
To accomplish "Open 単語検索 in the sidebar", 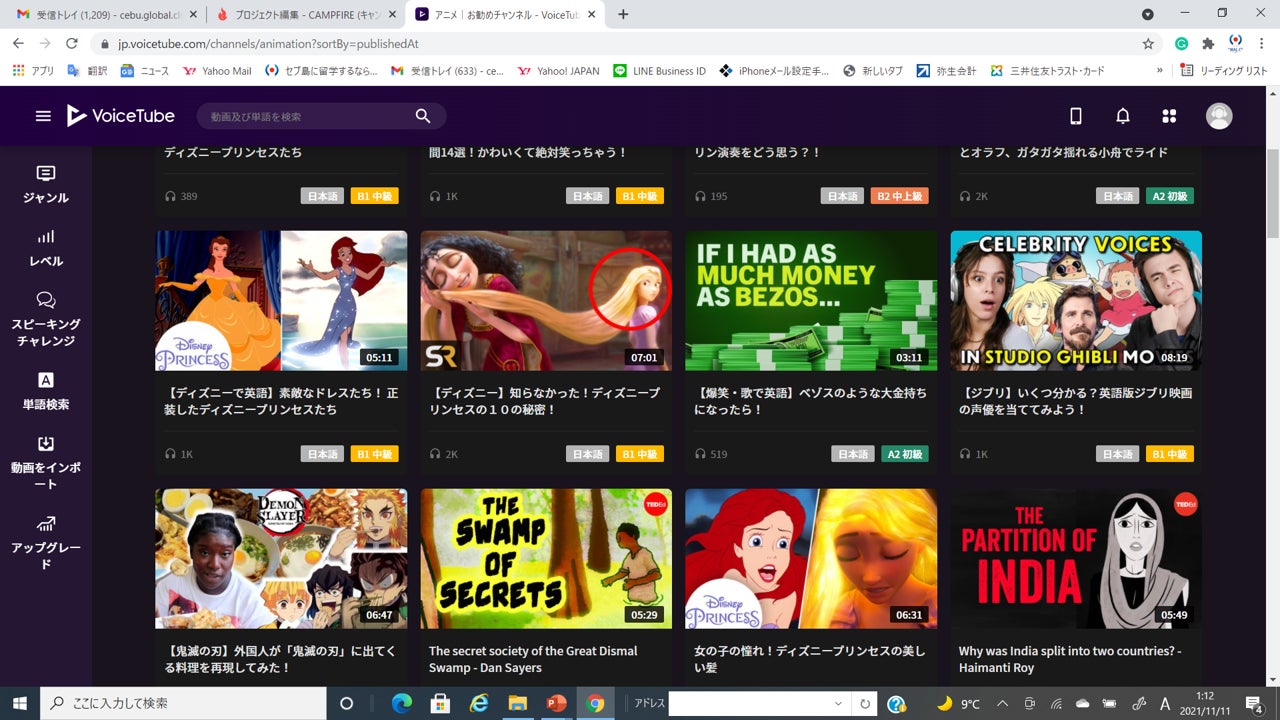I will (x=46, y=391).
